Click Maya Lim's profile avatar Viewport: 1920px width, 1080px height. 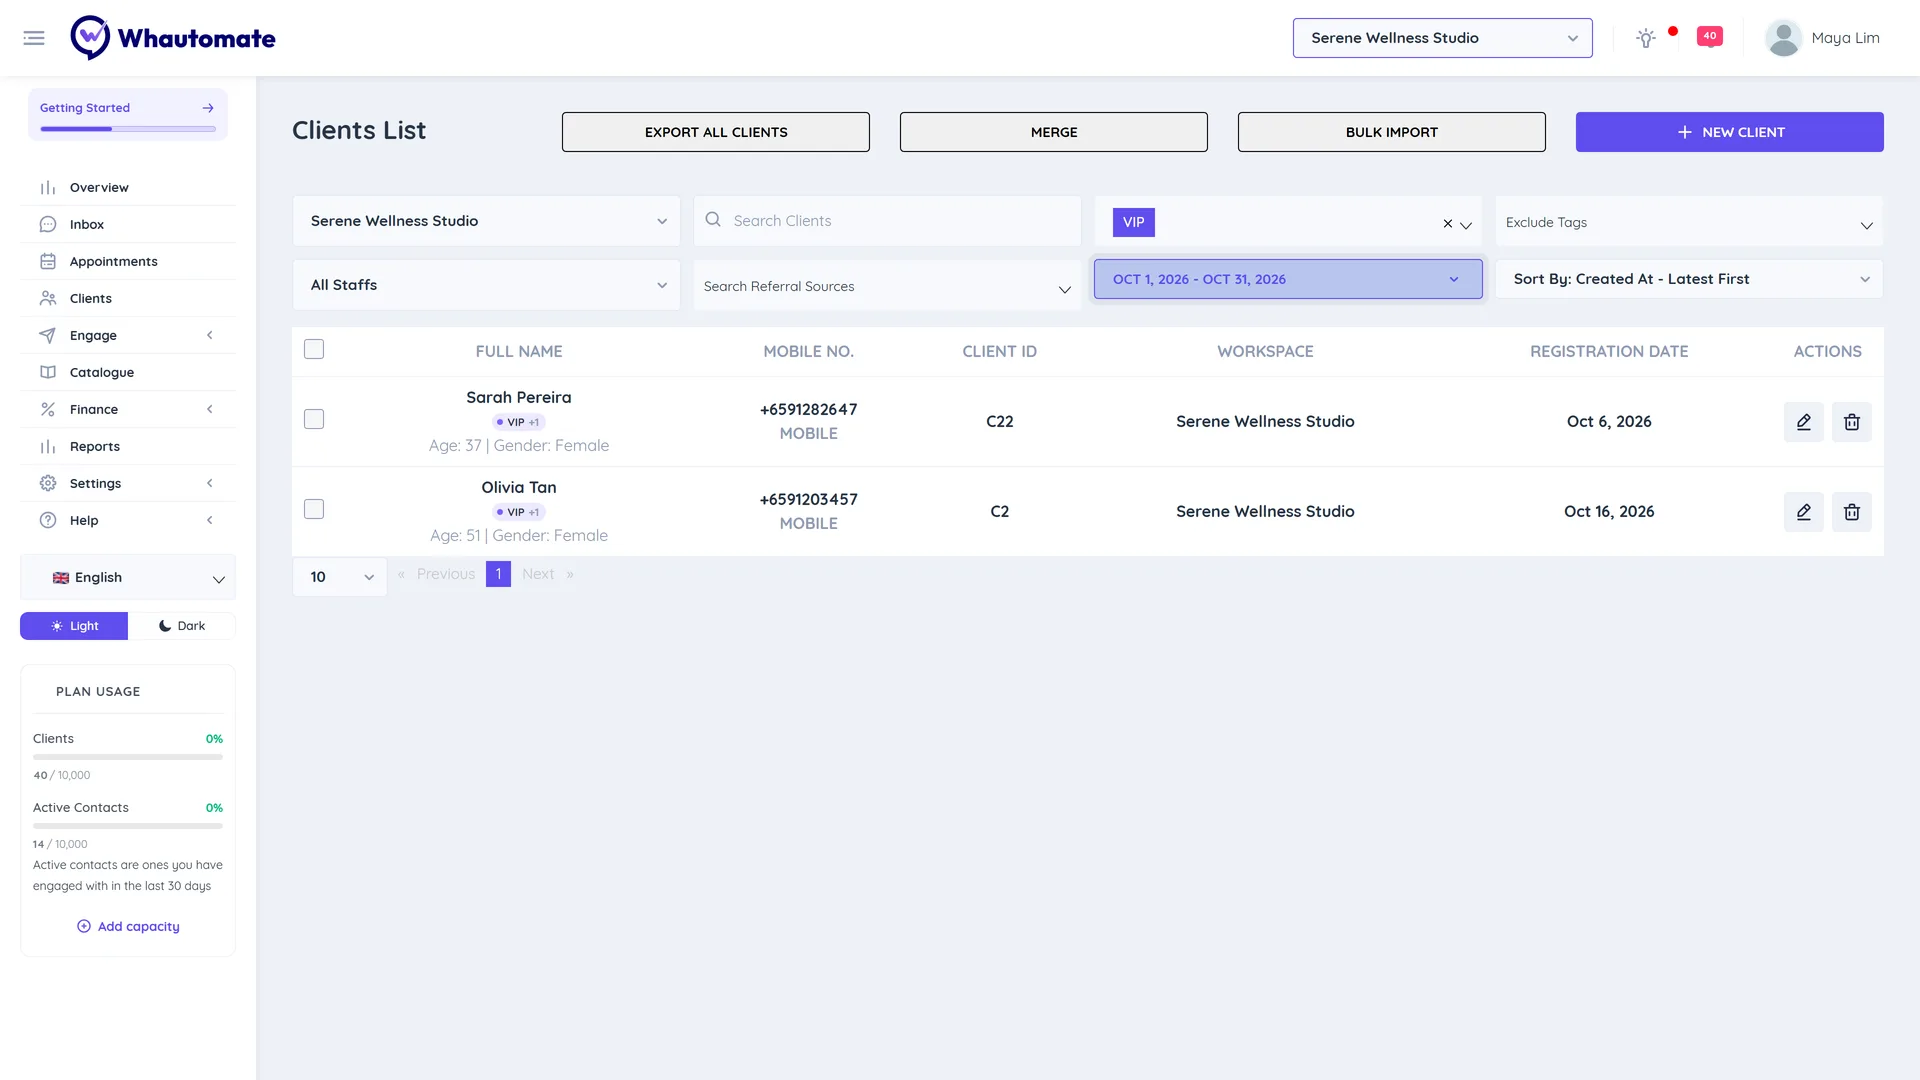pyautogui.click(x=1783, y=38)
